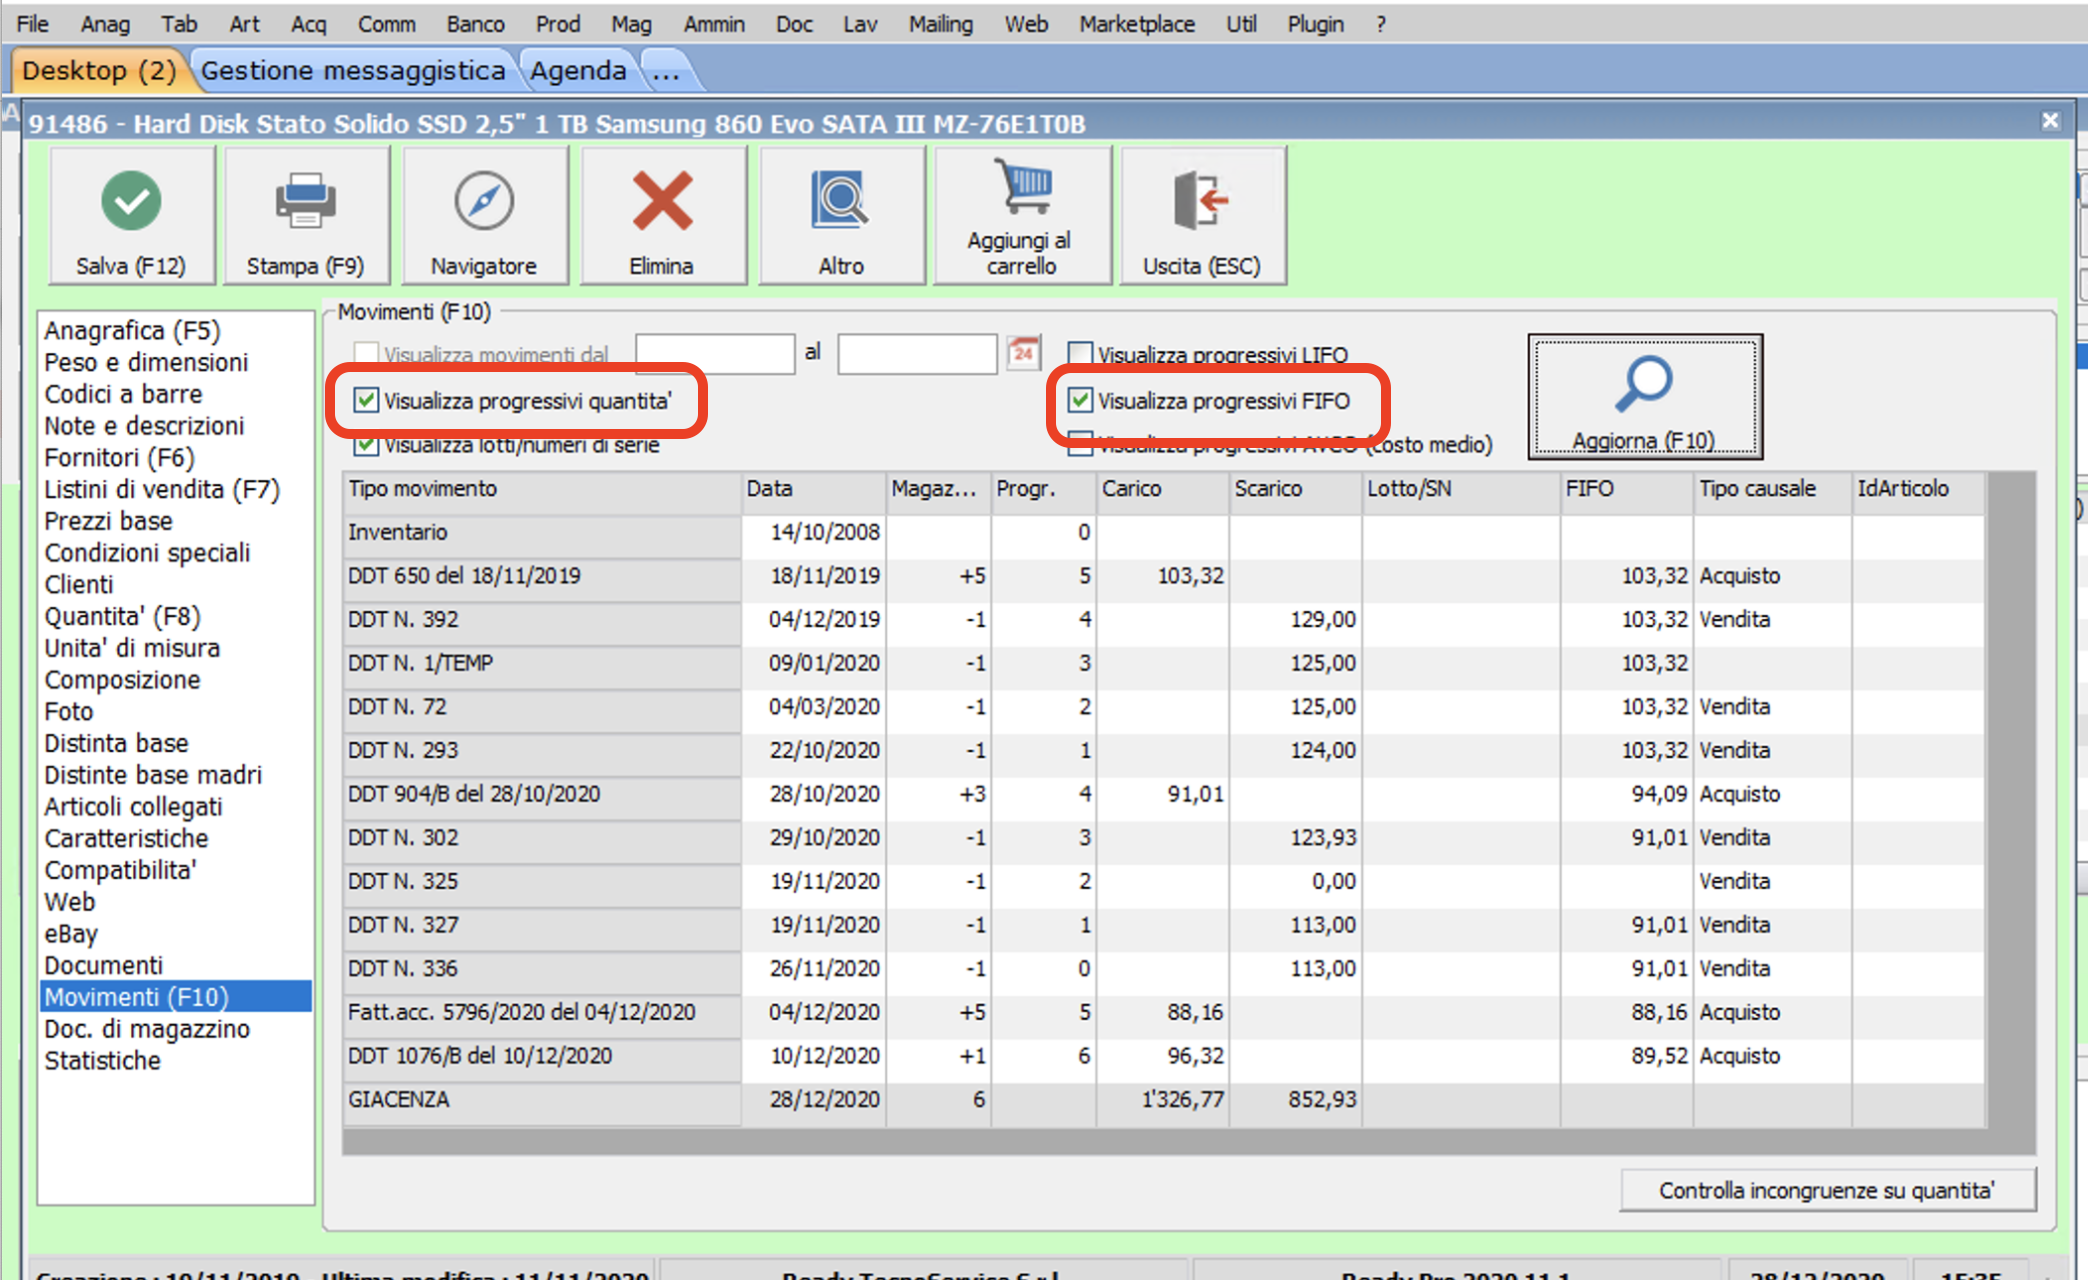Viewport: 2088px width, 1280px height.
Task: Switch to Gestione messaggistica tab
Action: pyautogui.click(x=353, y=71)
